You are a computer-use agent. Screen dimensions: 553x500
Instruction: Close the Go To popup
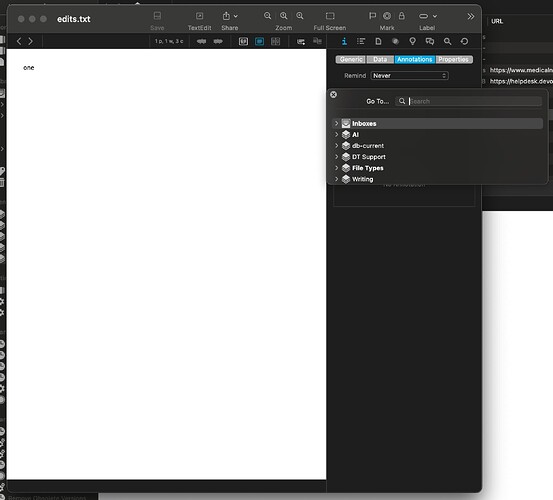[333, 94]
